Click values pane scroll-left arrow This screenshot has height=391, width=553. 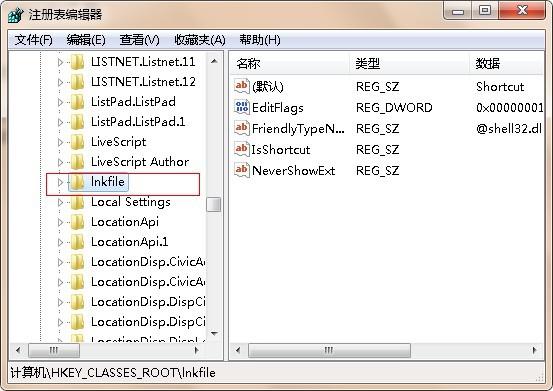[238, 350]
